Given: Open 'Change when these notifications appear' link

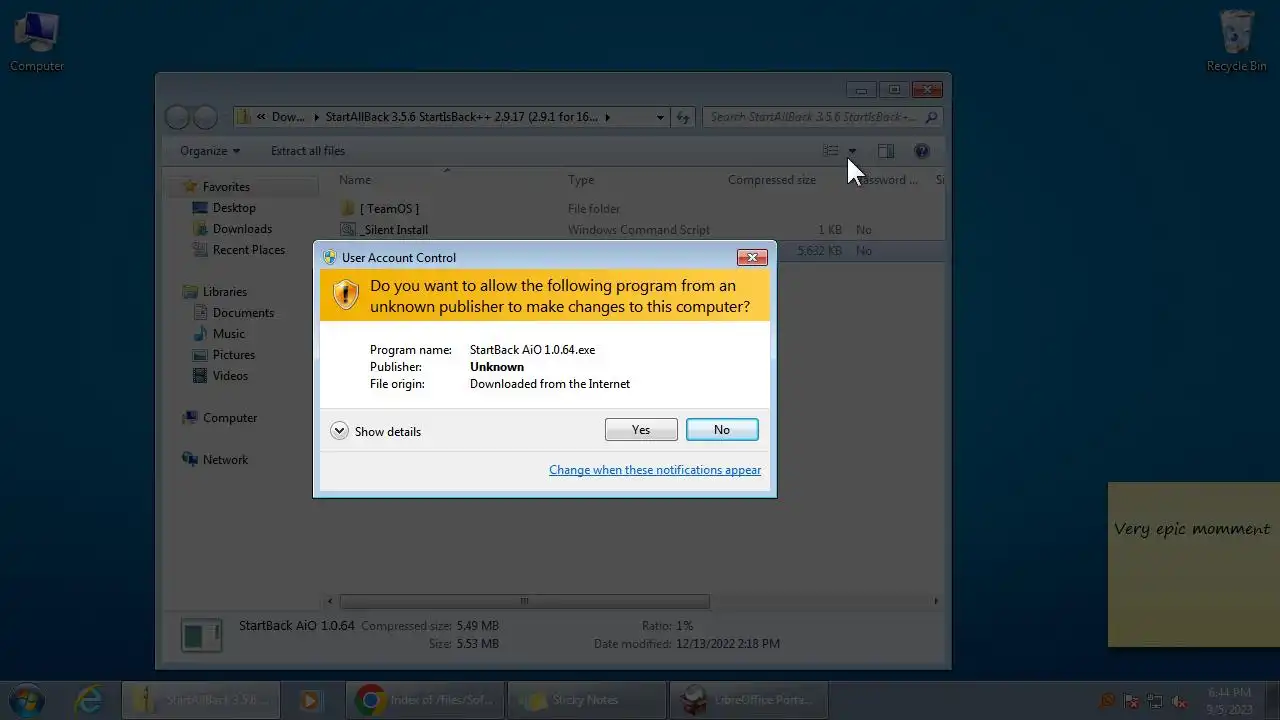Looking at the screenshot, I should pyautogui.click(x=655, y=470).
